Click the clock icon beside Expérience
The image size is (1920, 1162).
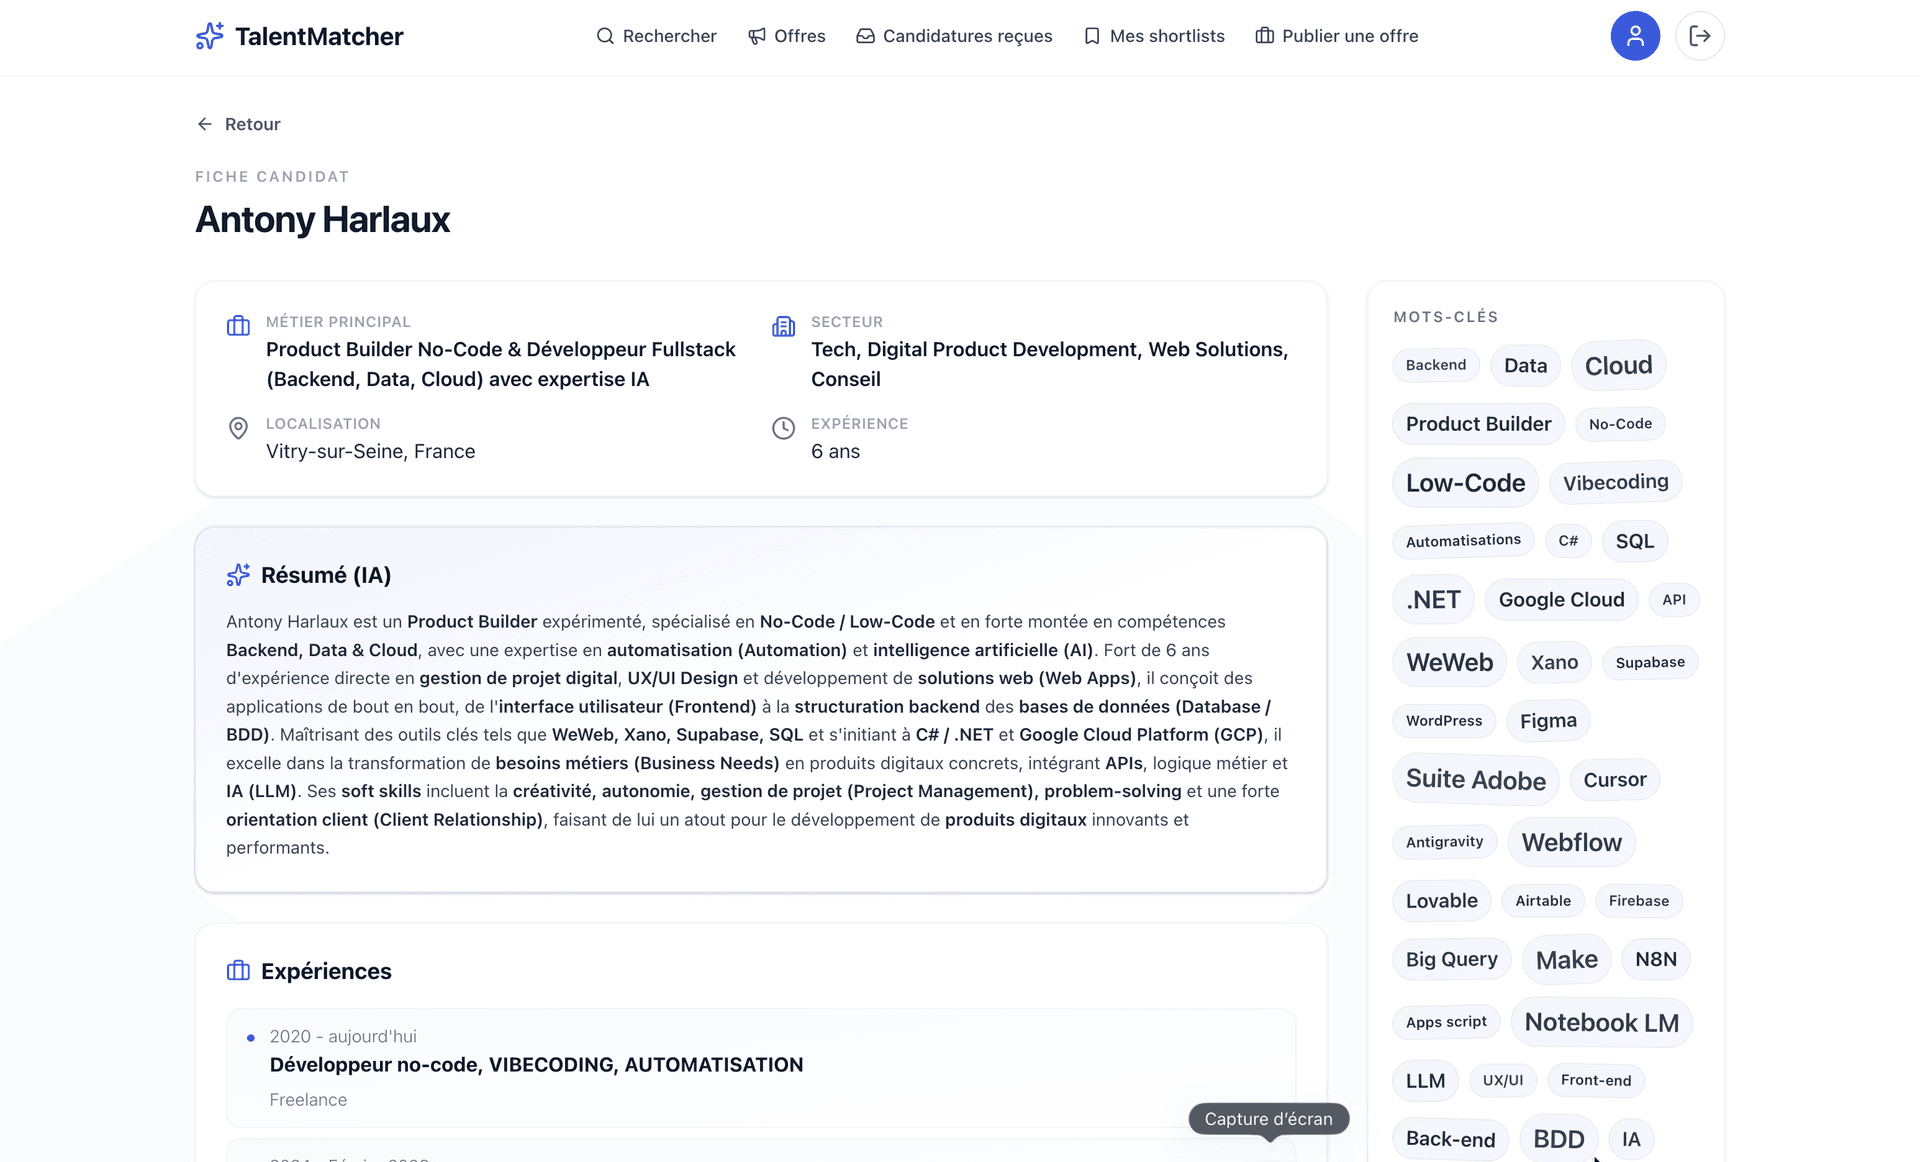tap(784, 428)
